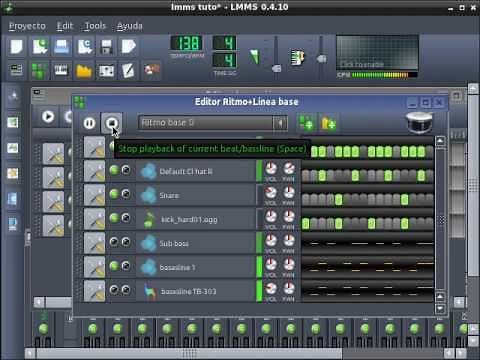Show the controller rack

(152, 70)
